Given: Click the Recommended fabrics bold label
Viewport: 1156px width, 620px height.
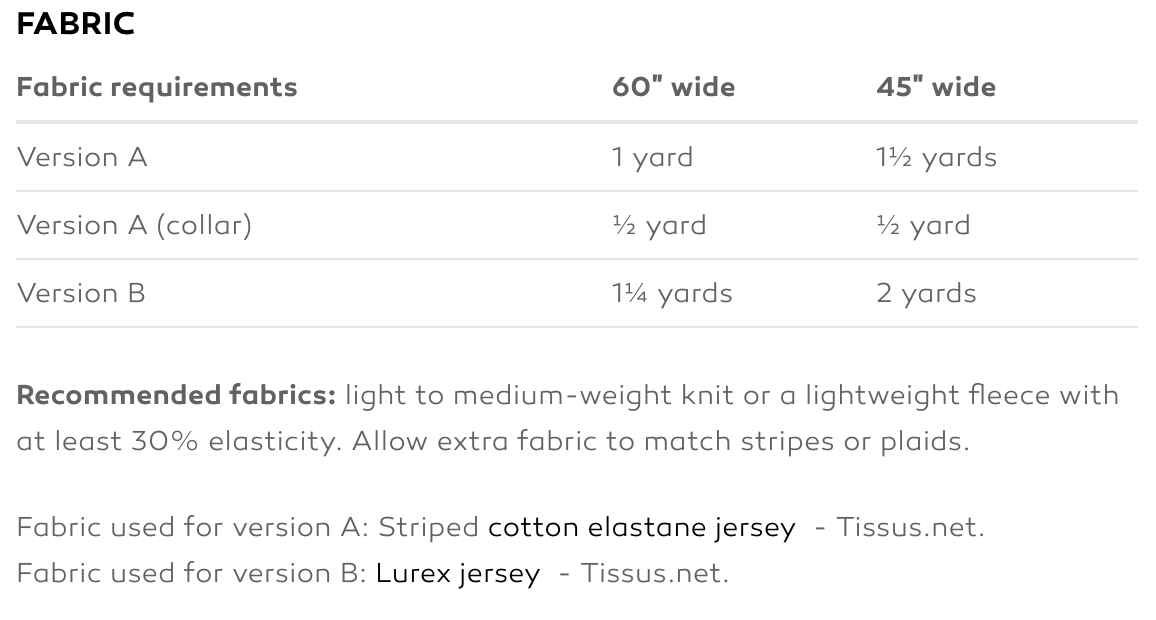Looking at the screenshot, I should coord(176,395).
